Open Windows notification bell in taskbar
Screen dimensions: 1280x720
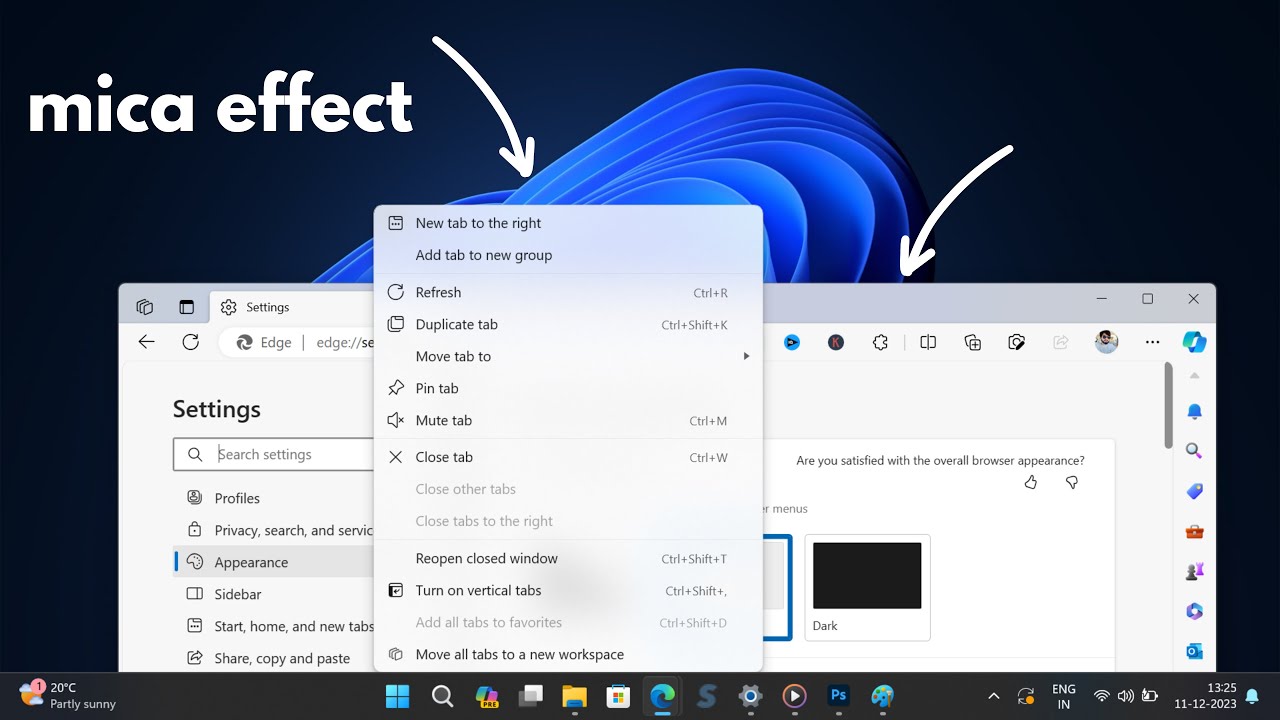point(1252,696)
